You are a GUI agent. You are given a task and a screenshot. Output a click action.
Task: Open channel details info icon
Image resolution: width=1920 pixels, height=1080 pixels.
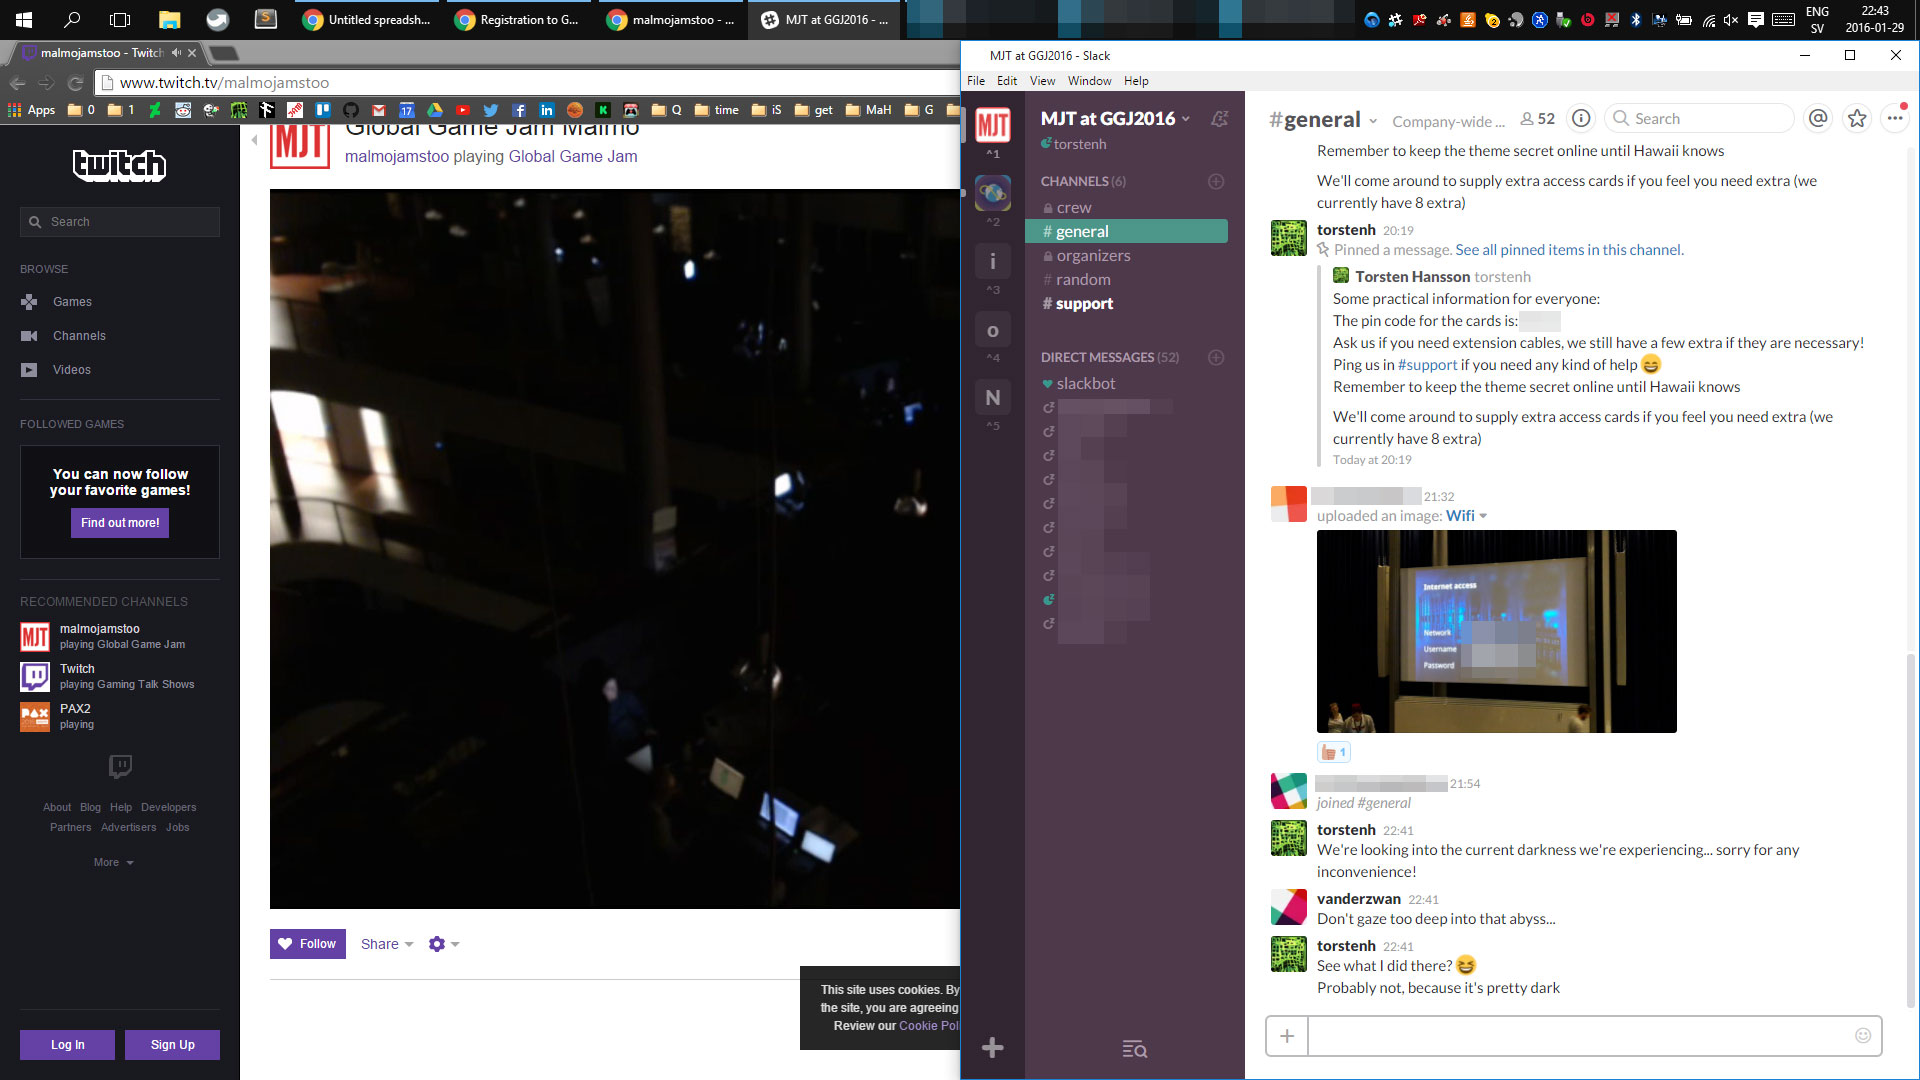[1581, 119]
